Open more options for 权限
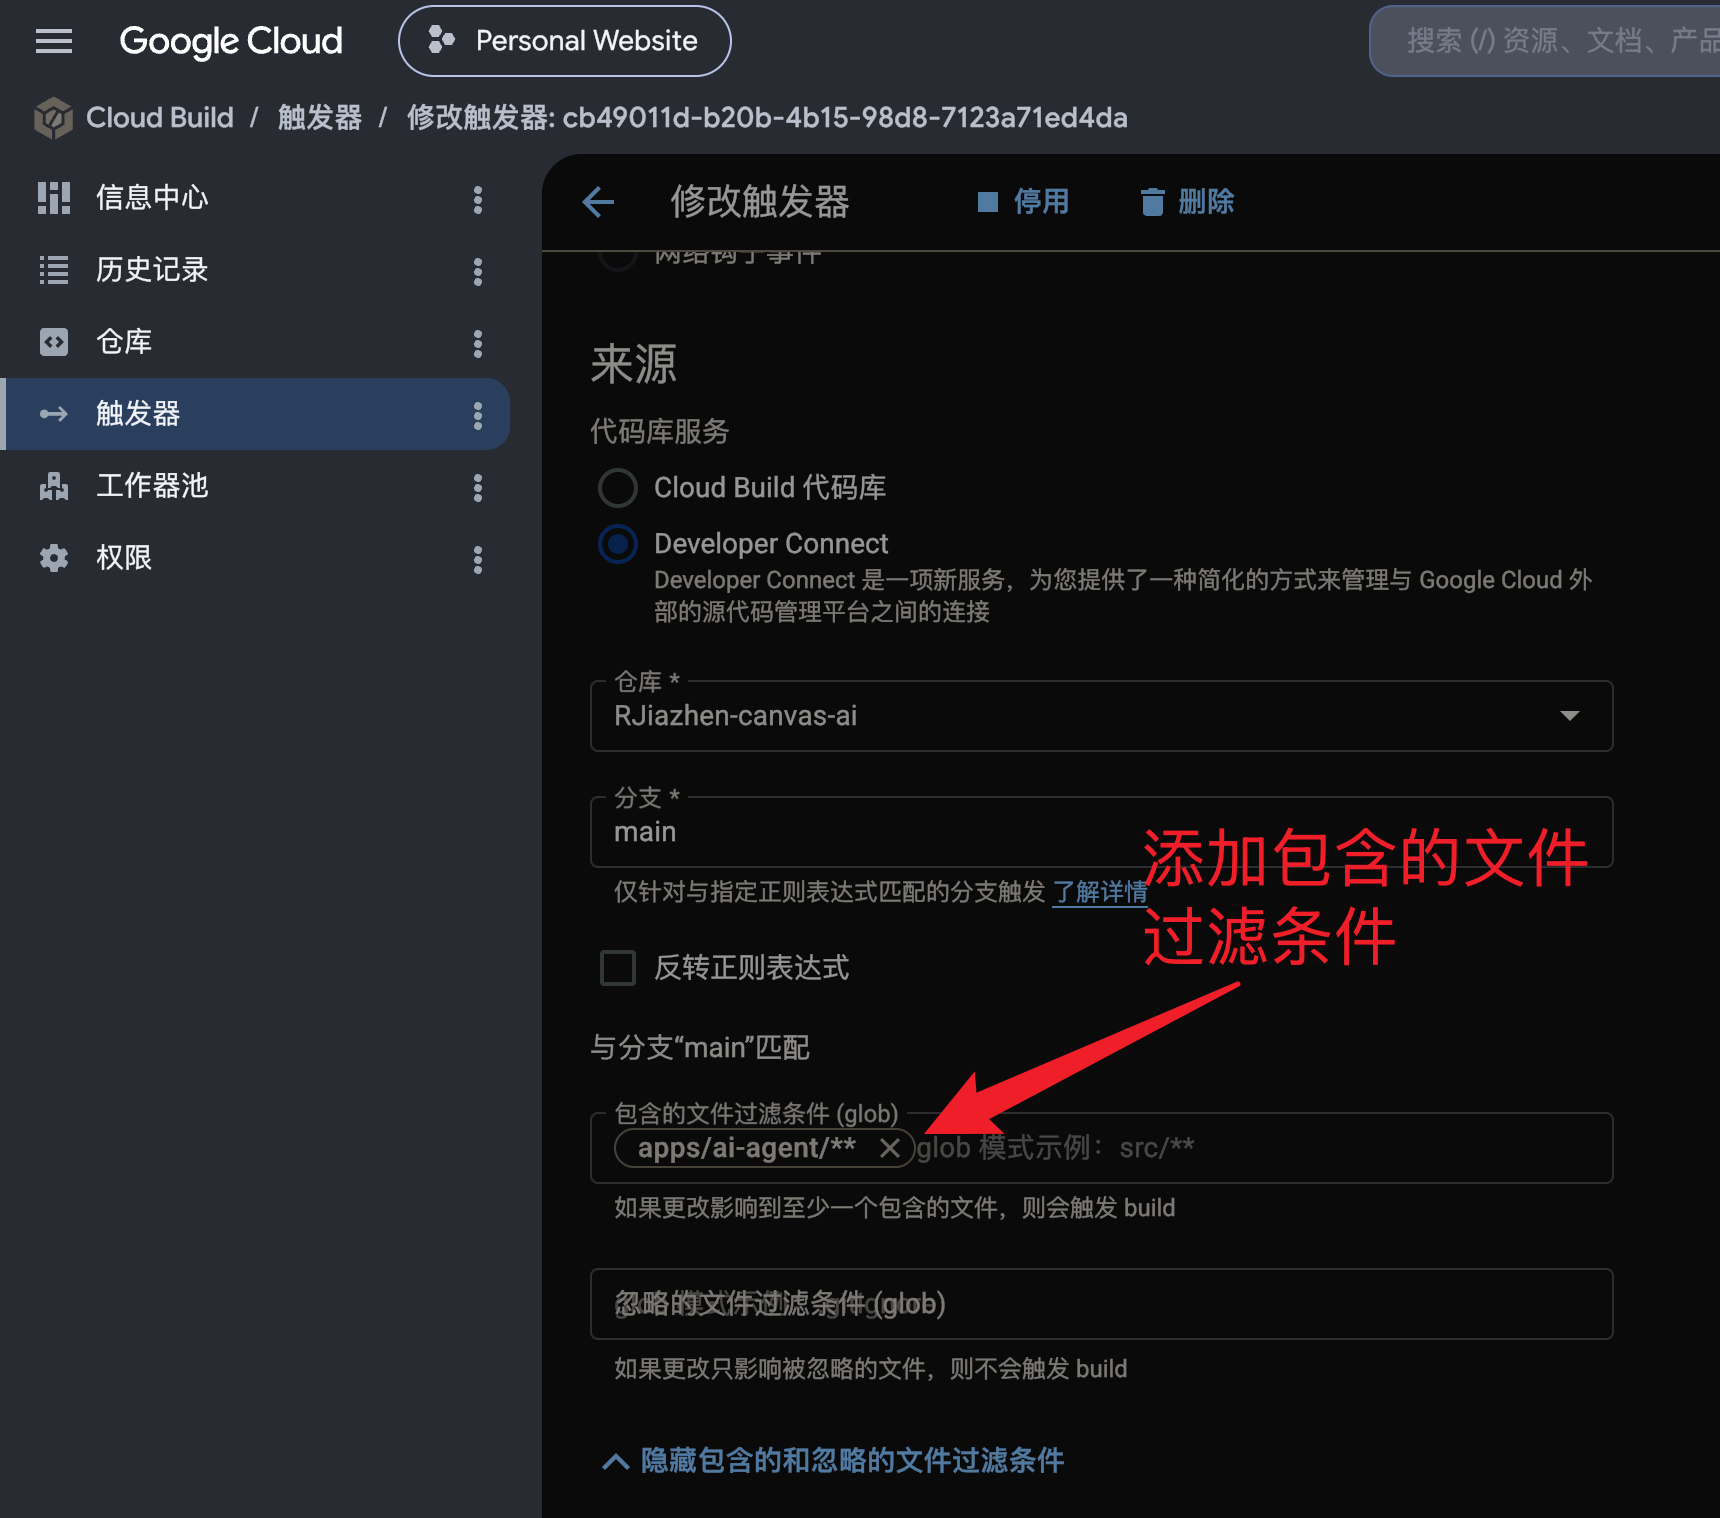This screenshot has height=1518, width=1720. point(478,560)
